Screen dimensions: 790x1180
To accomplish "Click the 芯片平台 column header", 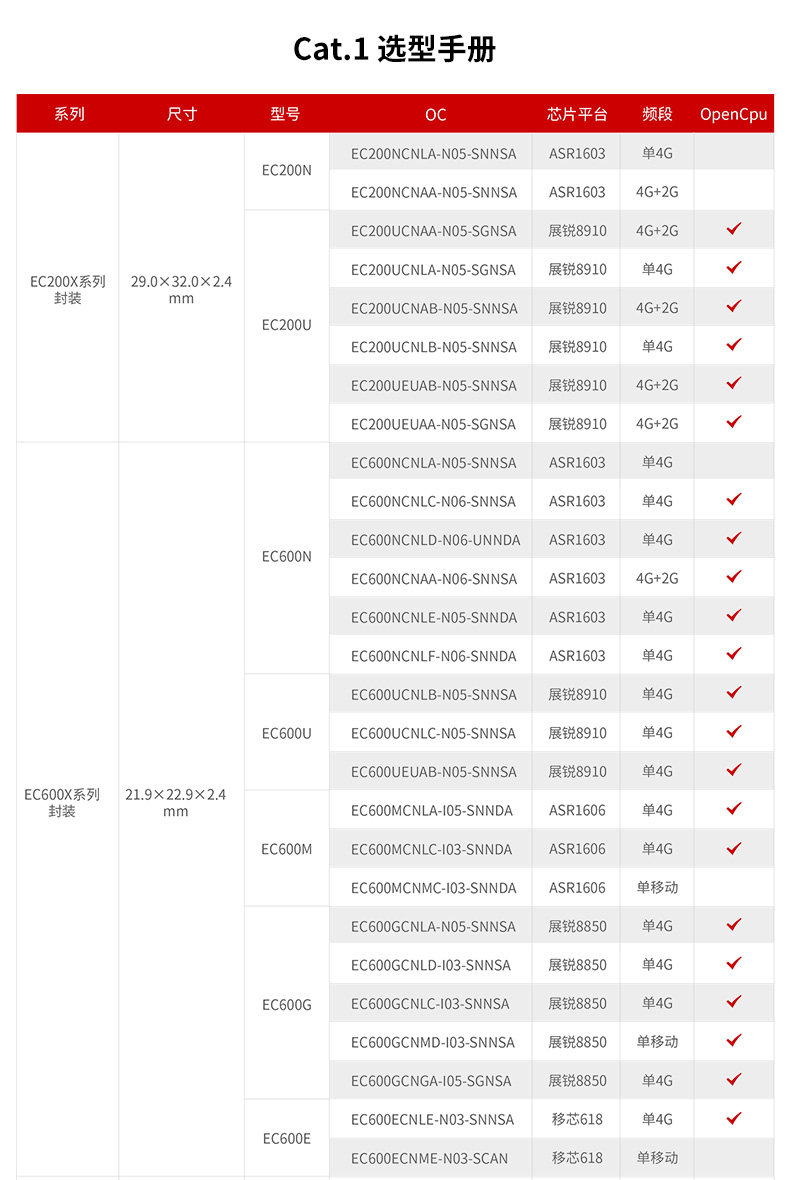I will tap(577, 114).
